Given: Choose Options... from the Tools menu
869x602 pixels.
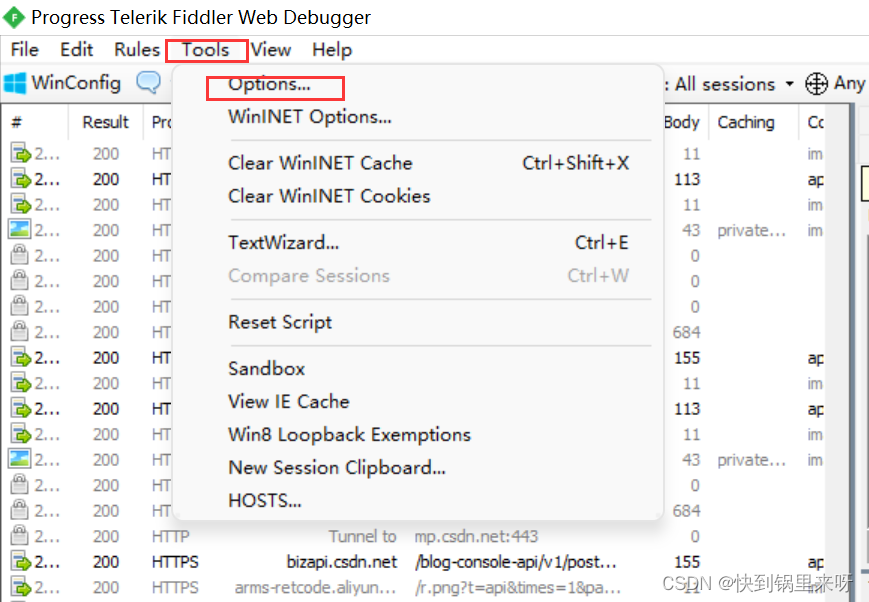Looking at the screenshot, I should 269,85.
